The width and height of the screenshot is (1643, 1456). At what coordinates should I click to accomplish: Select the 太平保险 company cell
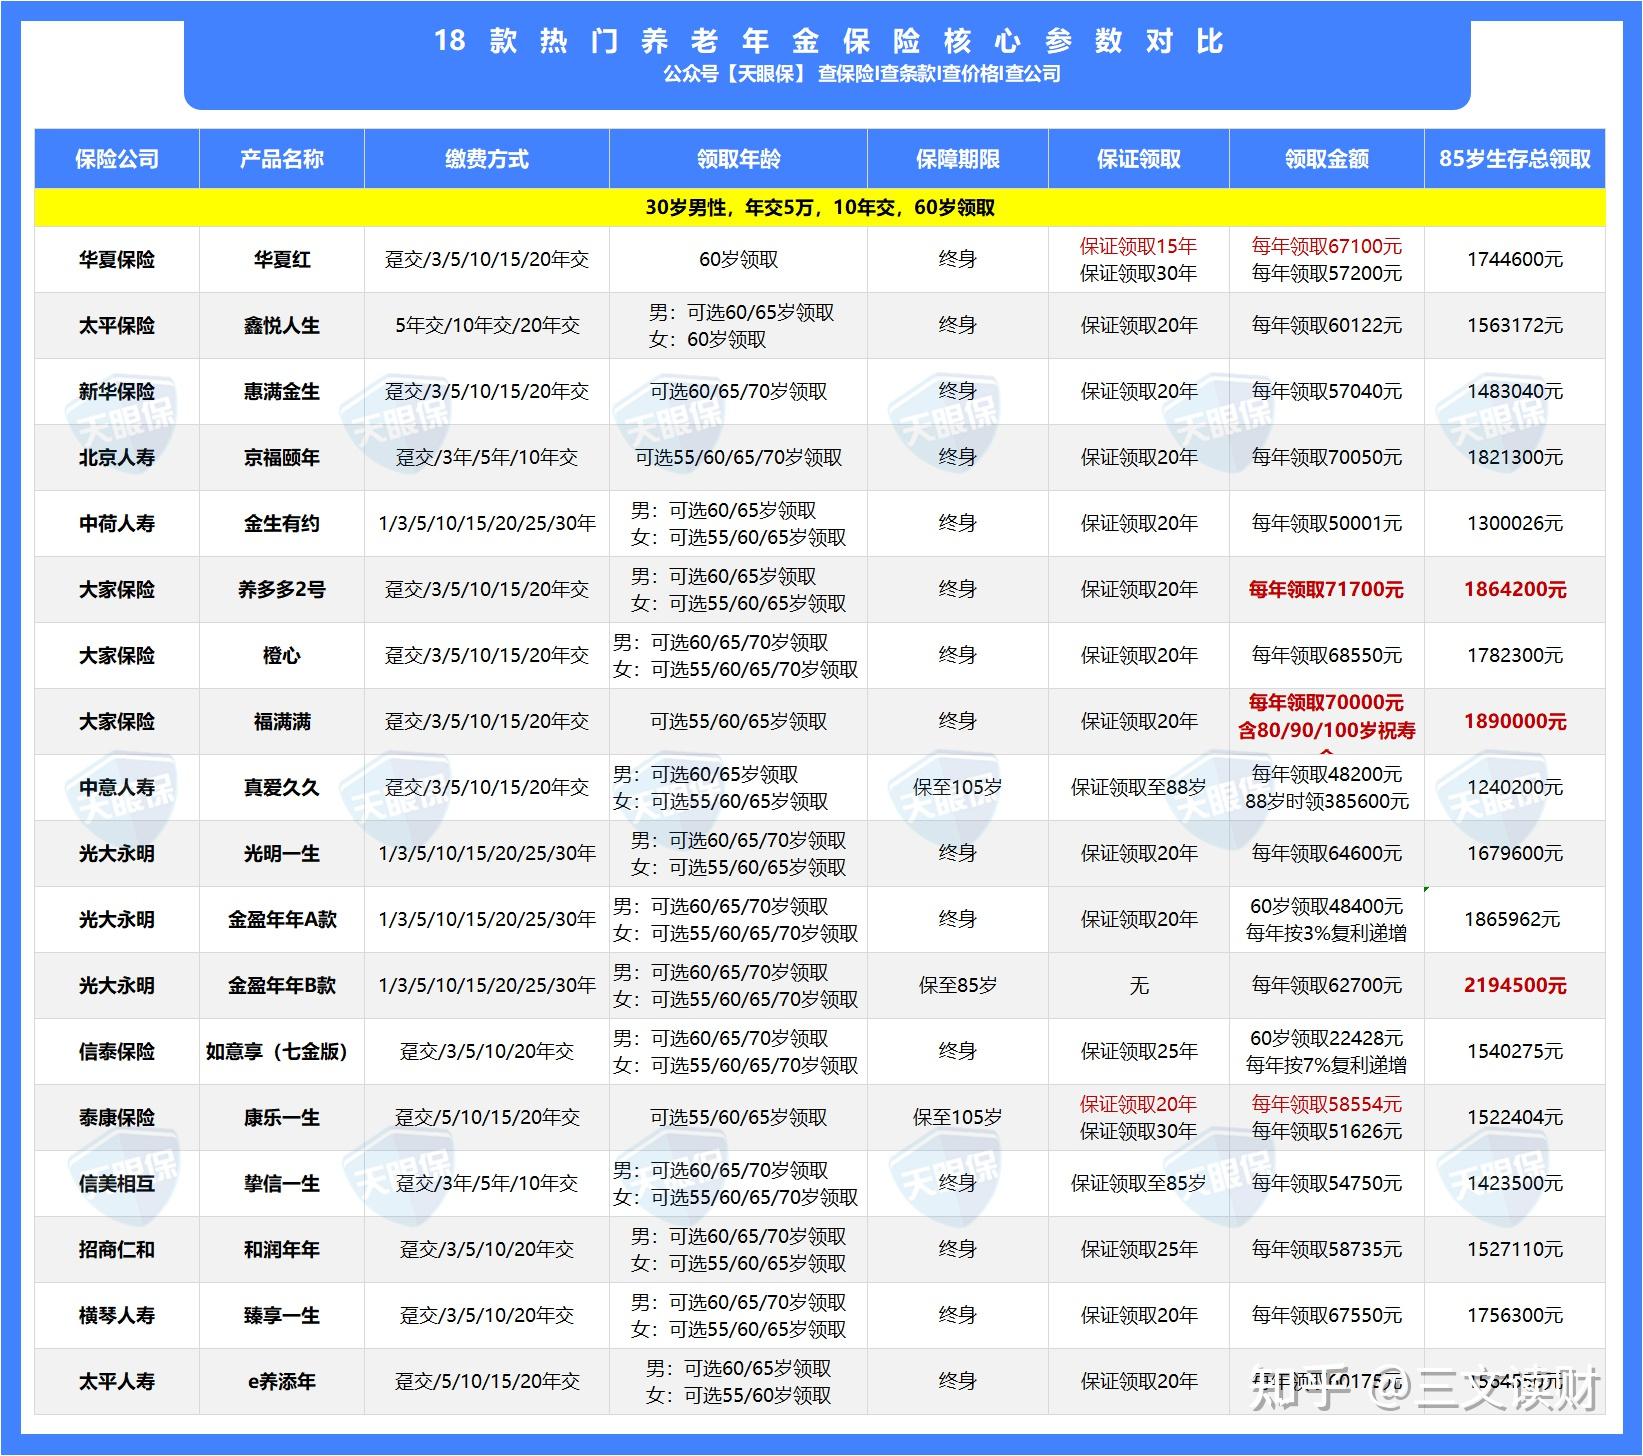(117, 326)
